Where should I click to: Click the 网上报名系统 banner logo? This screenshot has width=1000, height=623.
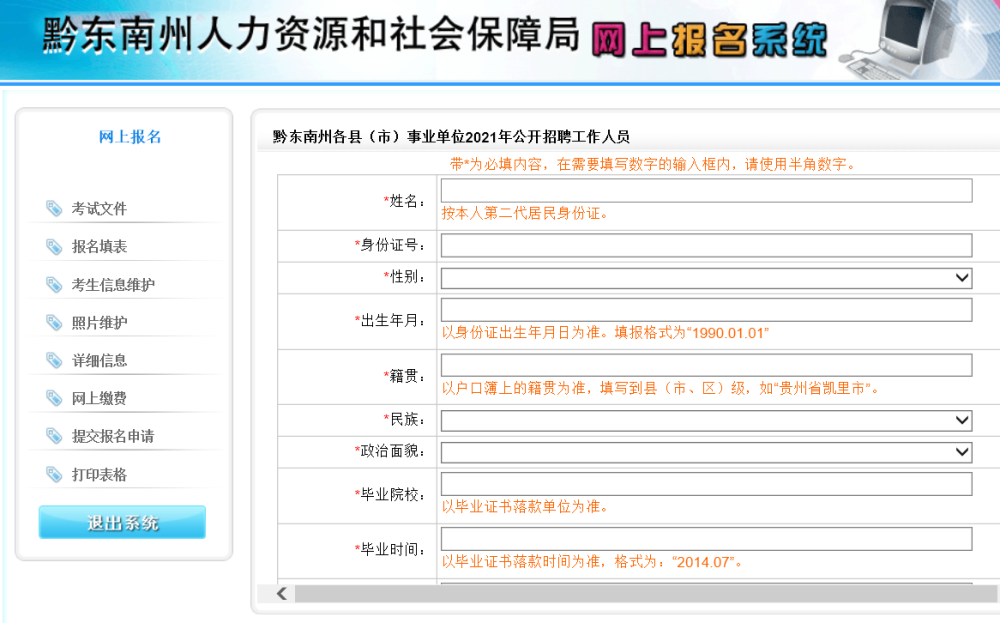point(709,40)
